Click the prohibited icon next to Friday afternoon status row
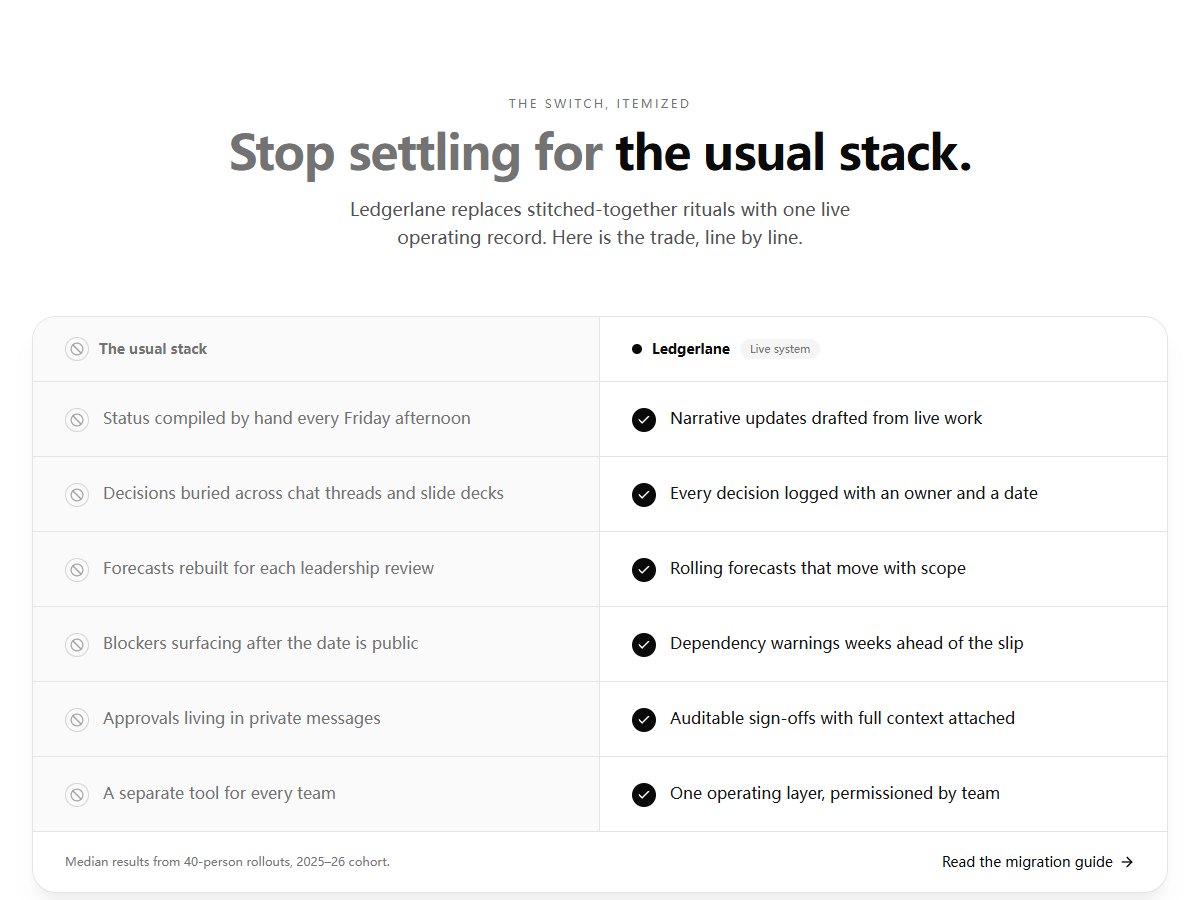 click(77, 420)
